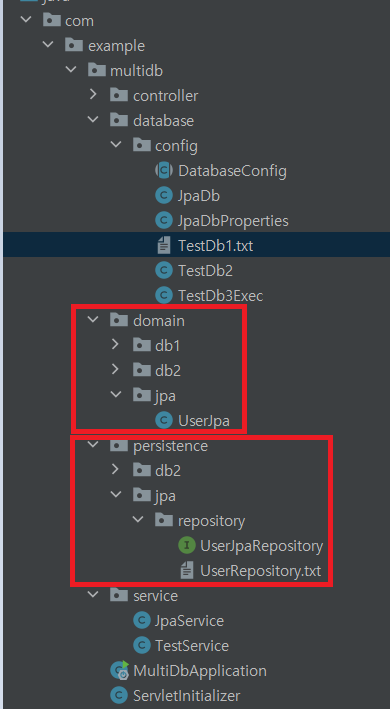The image size is (390, 709).
Task: Click the multidb package folder icon
Action: (x=96, y=70)
